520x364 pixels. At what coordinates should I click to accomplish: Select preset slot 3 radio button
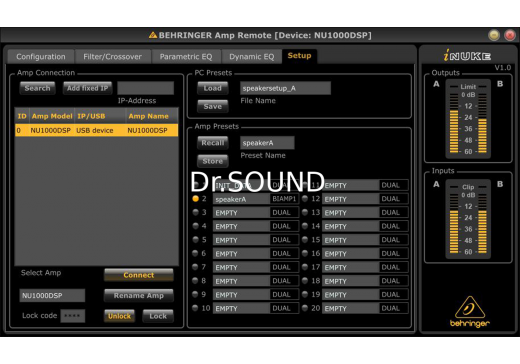coord(195,212)
